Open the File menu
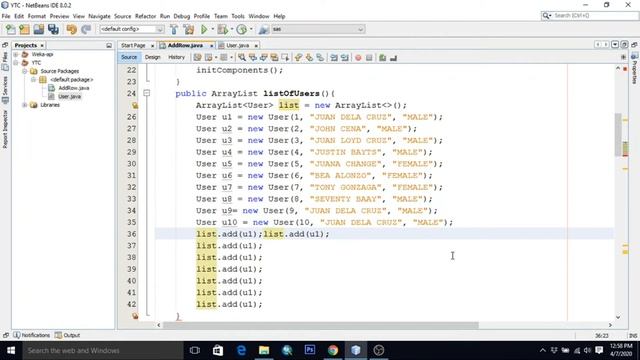The height and width of the screenshot is (360, 640). point(6,16)
